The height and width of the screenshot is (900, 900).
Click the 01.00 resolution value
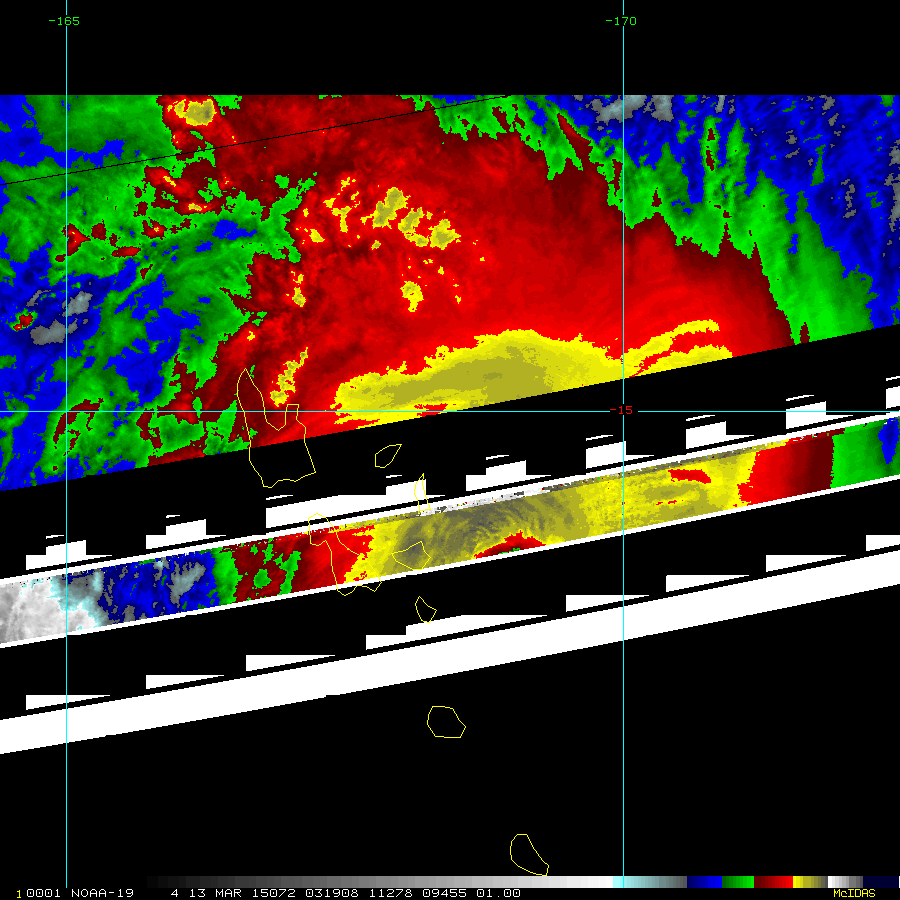coord(499,893)
